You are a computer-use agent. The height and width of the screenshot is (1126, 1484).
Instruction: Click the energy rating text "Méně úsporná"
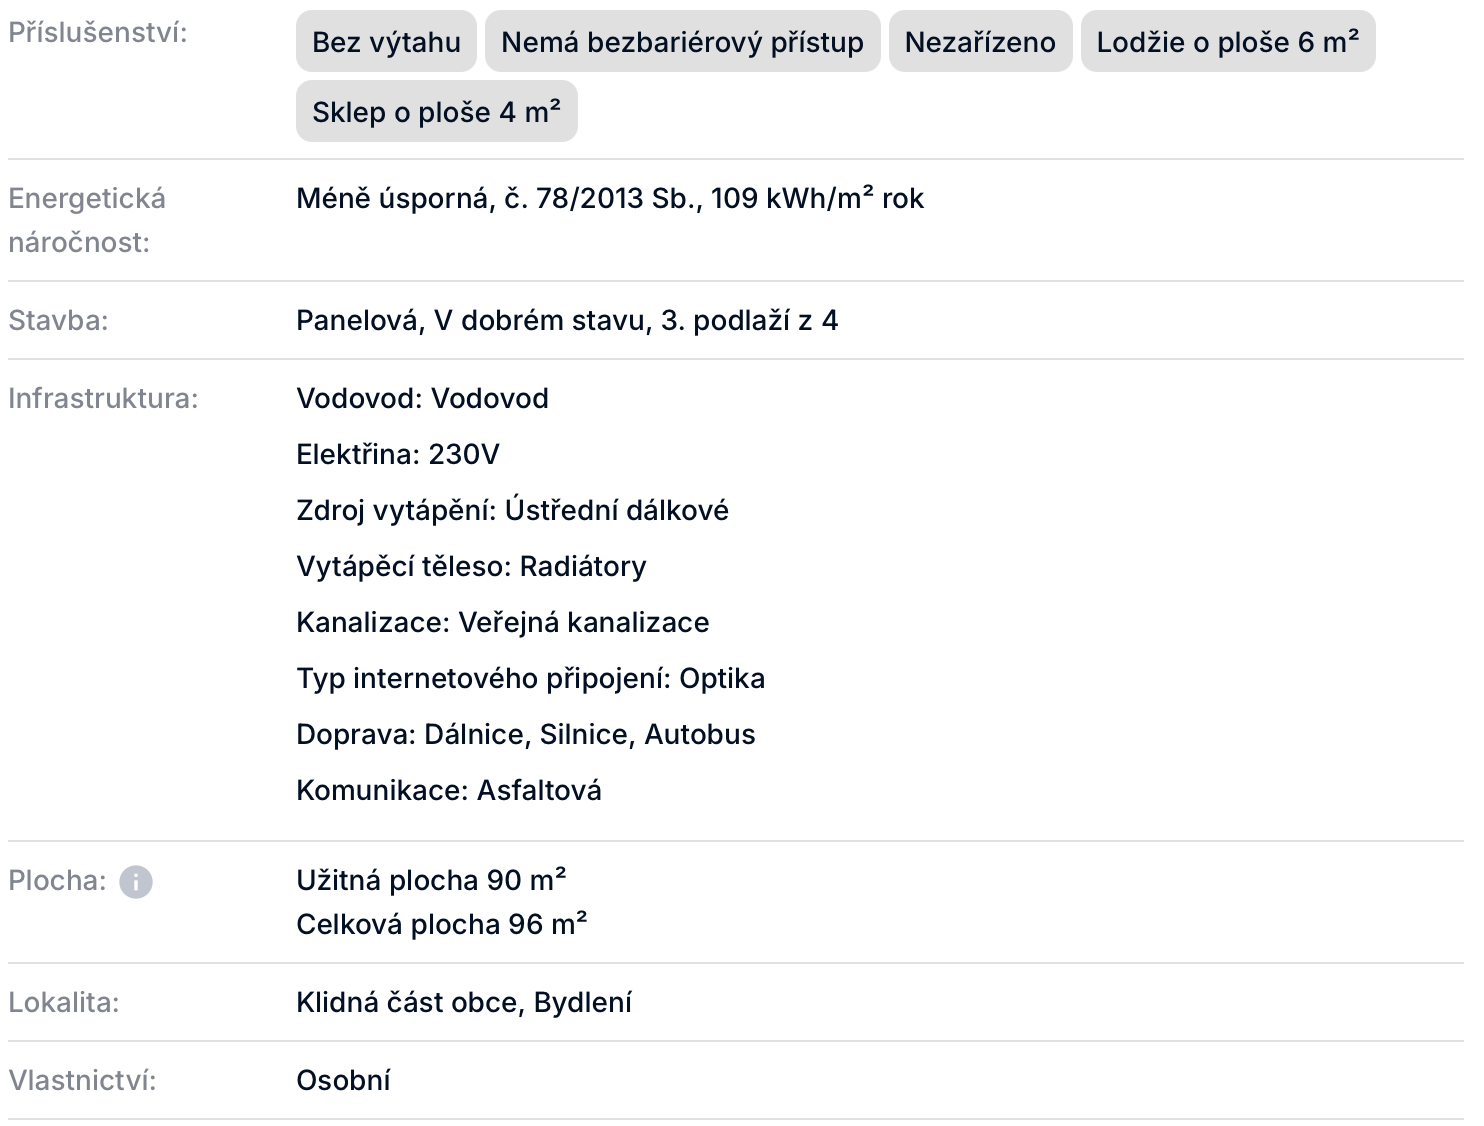coord(393,198)
